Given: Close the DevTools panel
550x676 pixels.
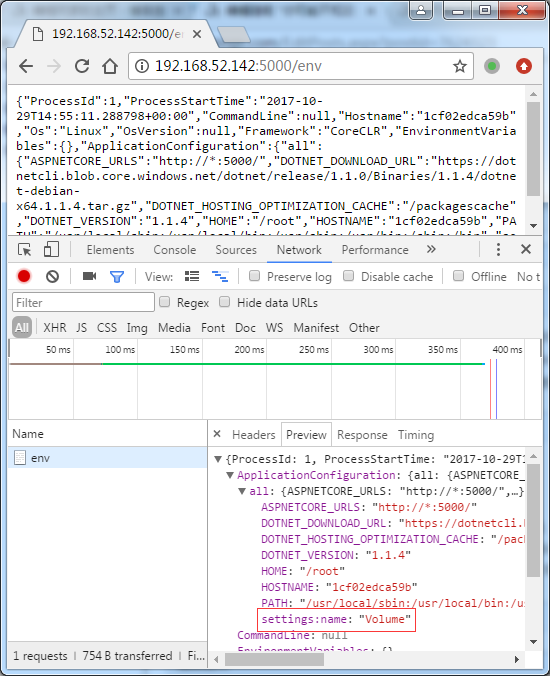Looking at the screenshot, I should (526, 249).
